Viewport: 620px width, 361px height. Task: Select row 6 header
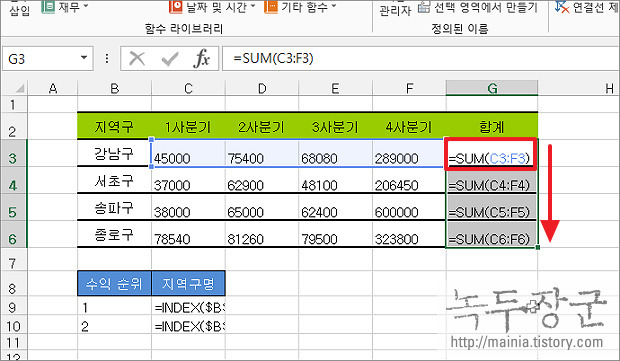click(13, 234)
